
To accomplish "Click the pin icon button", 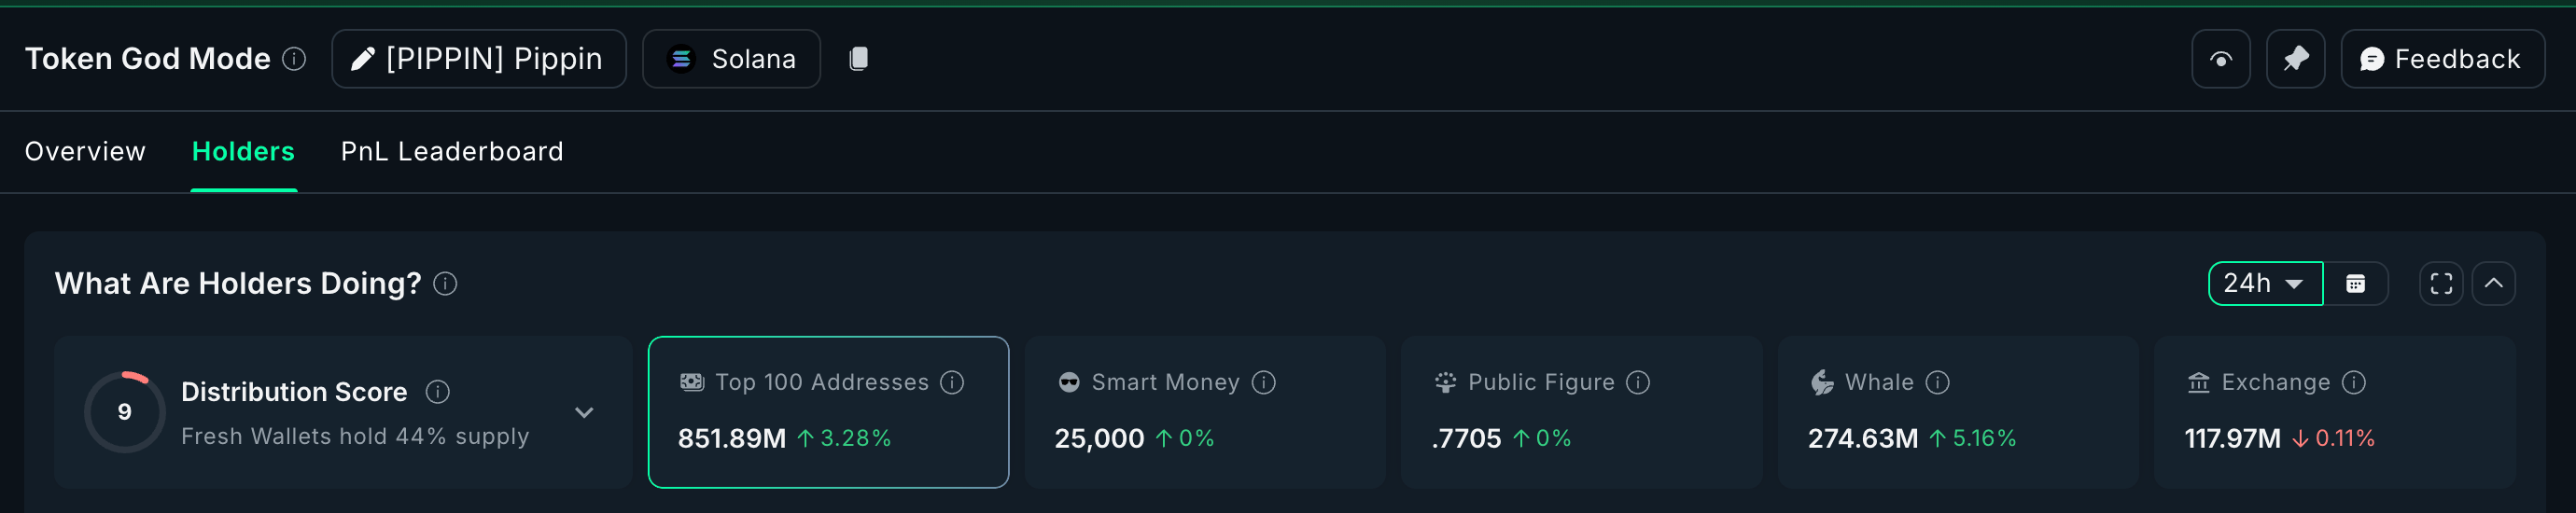I will tap(2295, 59).
